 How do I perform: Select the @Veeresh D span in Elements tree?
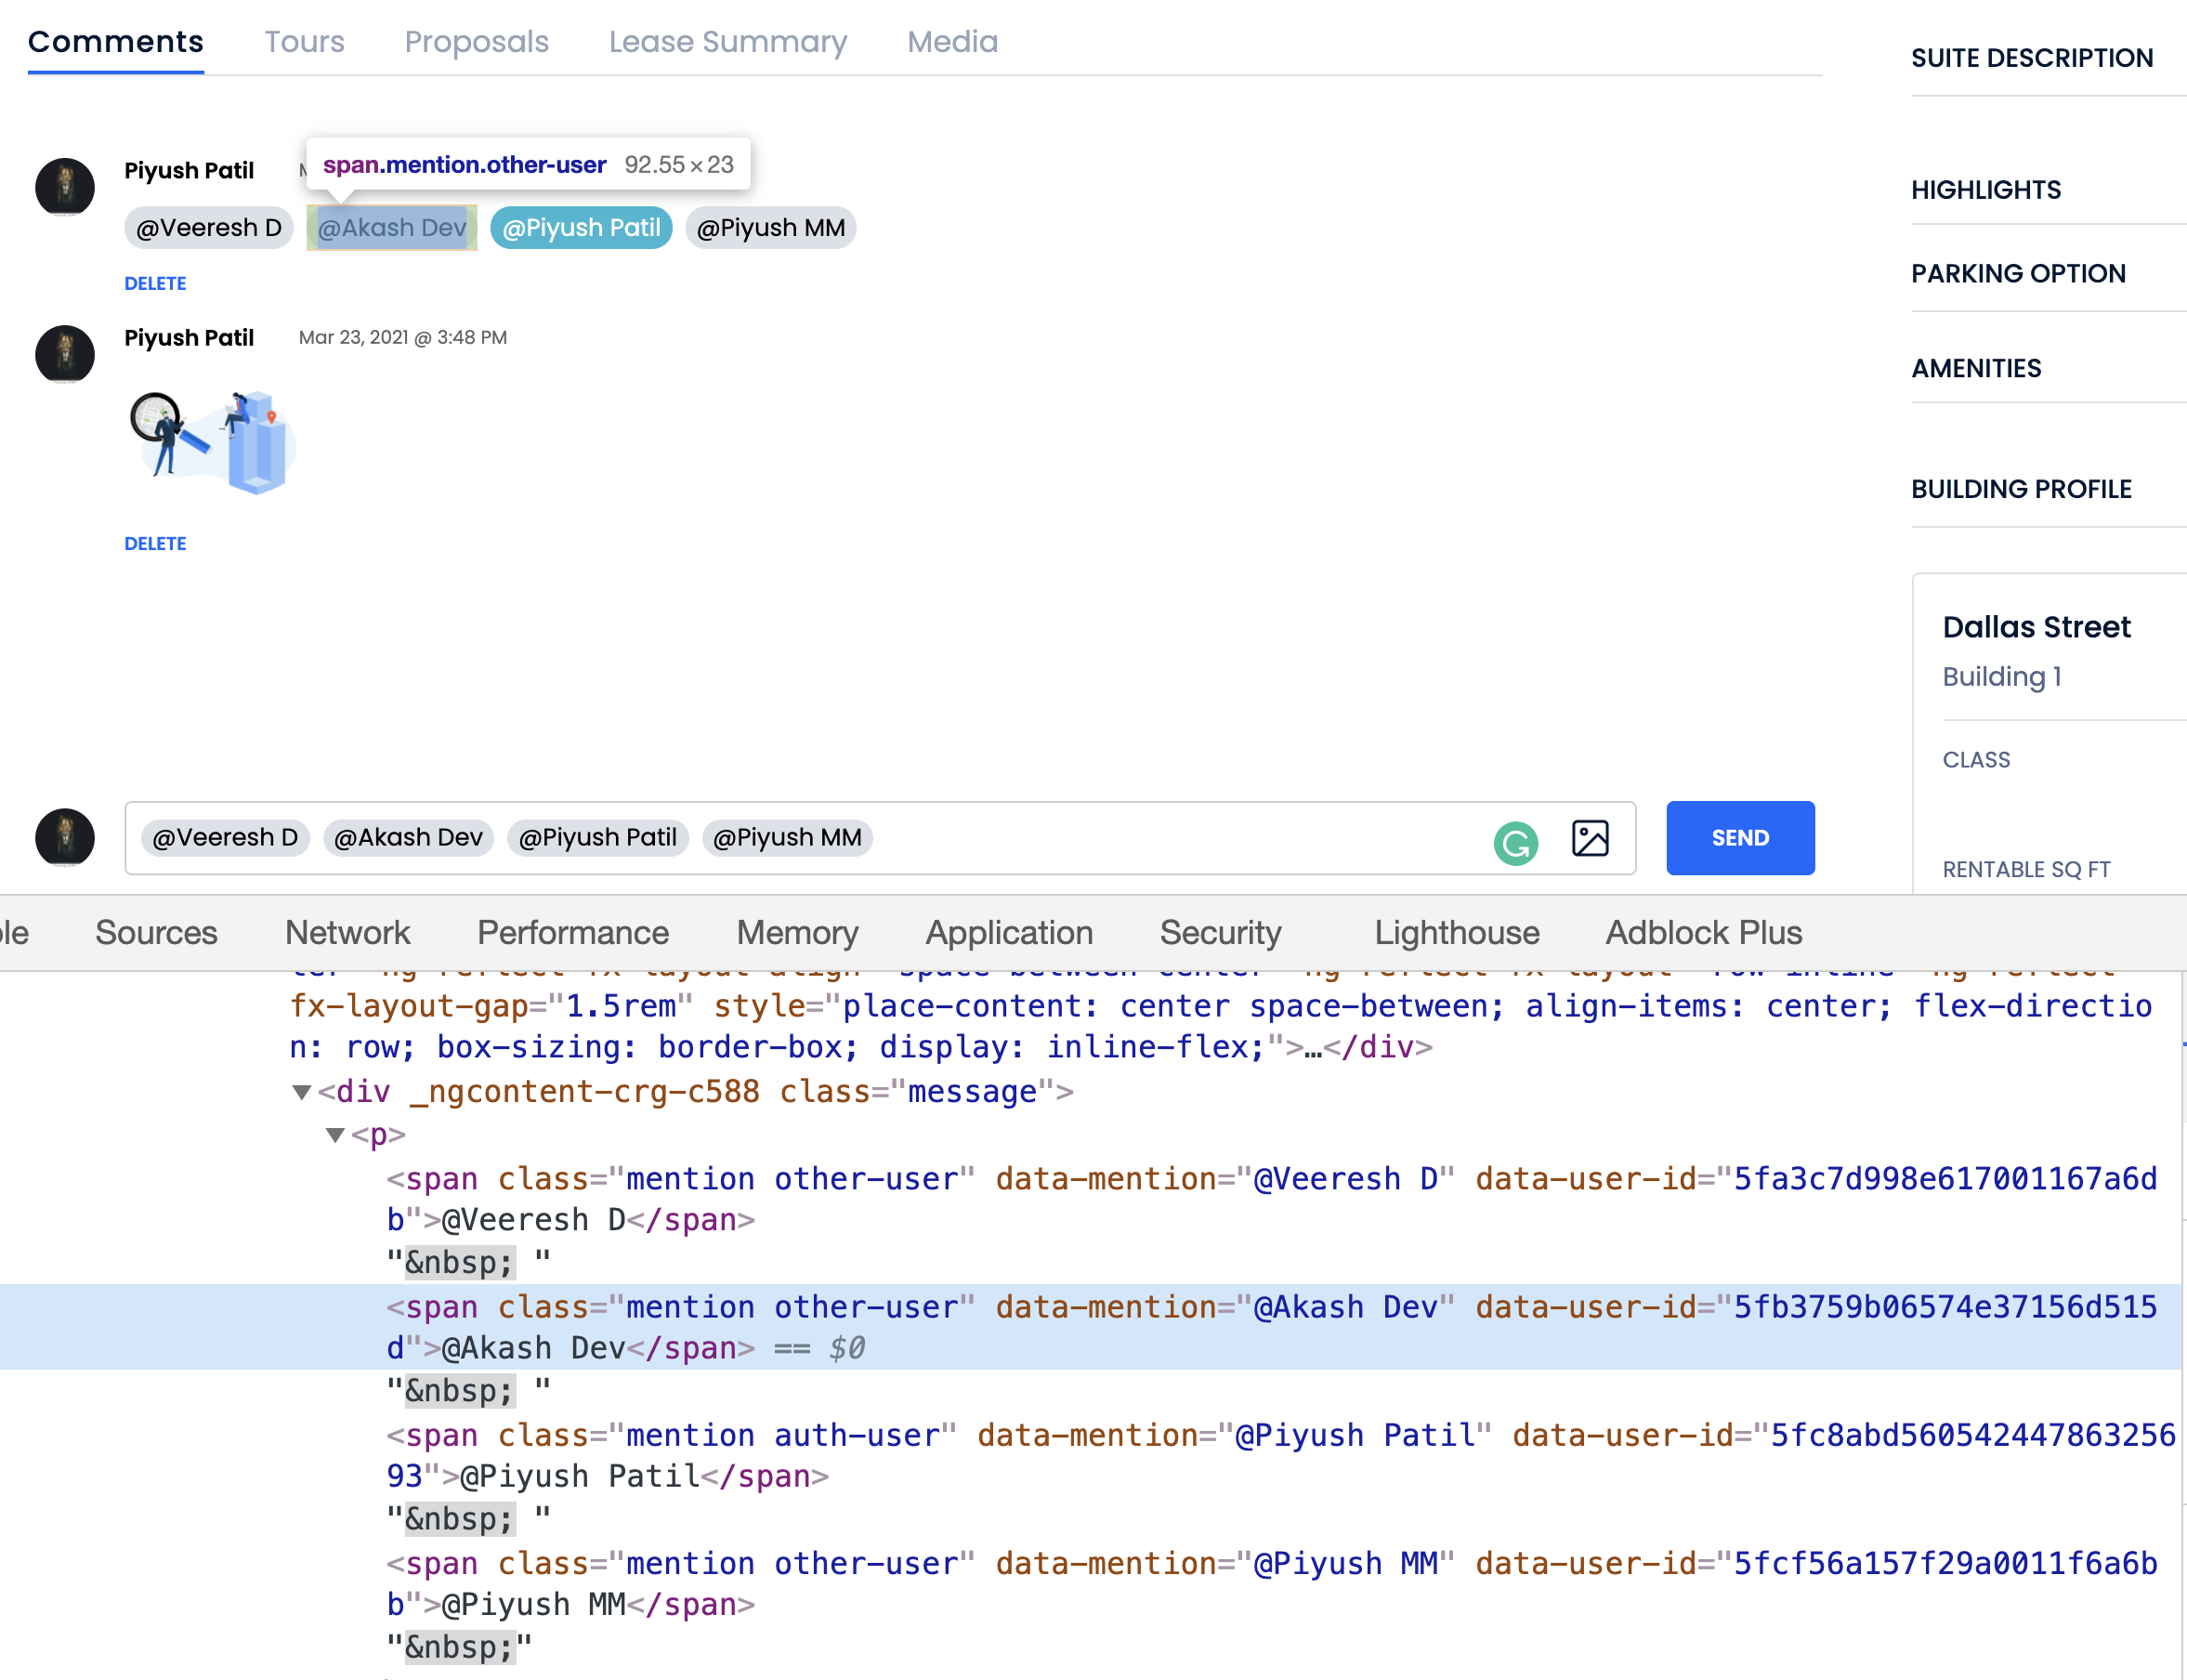(1271, 1199)
